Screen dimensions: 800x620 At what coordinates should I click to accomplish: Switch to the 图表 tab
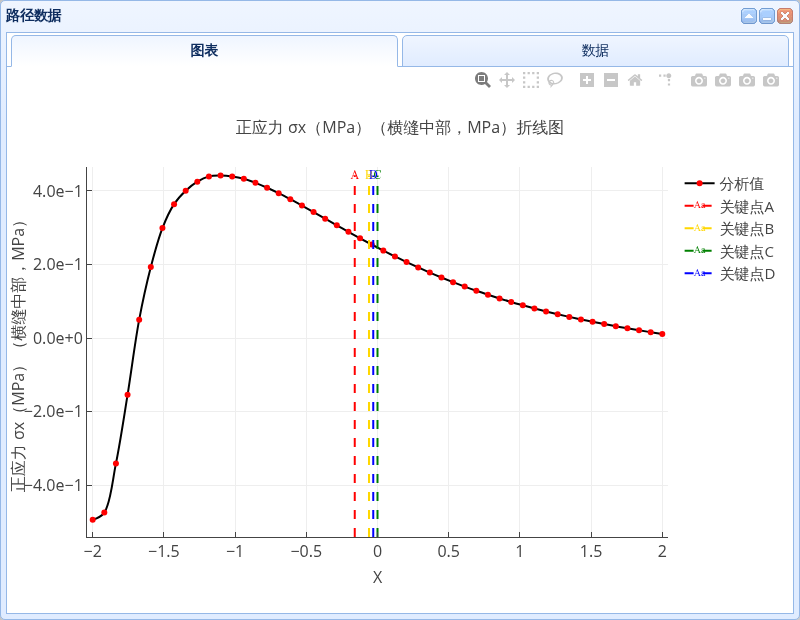pos(204,51)
